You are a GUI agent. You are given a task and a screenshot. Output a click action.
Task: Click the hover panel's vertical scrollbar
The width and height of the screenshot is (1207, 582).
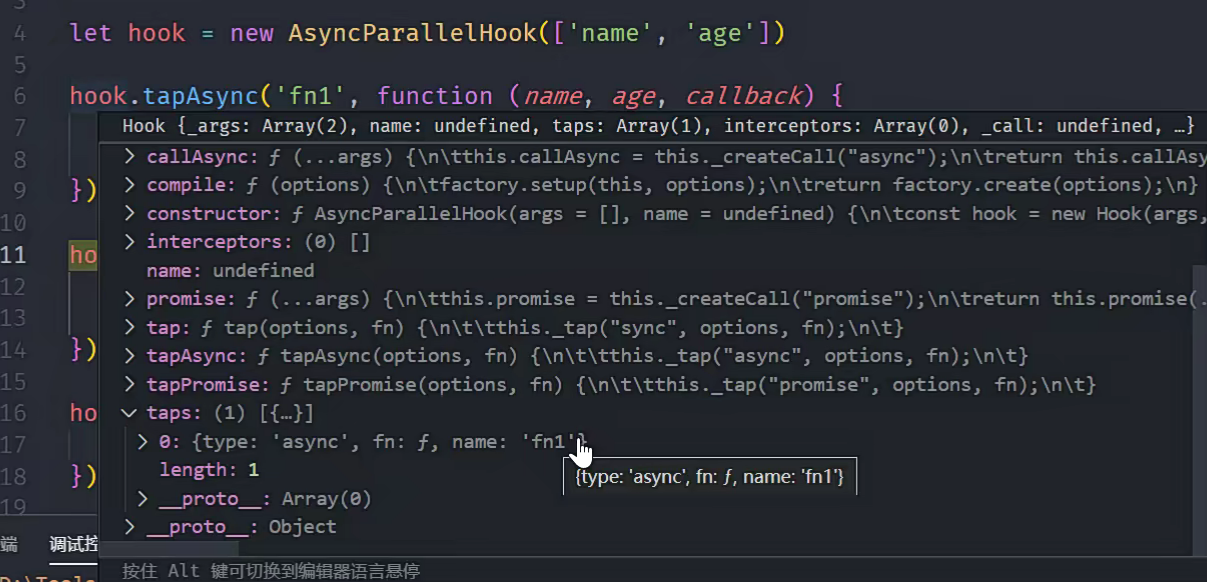[1200, 400]
